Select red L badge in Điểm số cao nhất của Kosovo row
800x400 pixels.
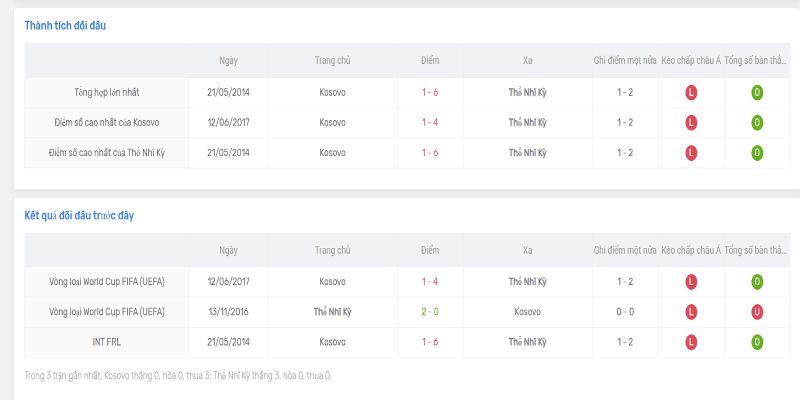click(x=690, y=123)
